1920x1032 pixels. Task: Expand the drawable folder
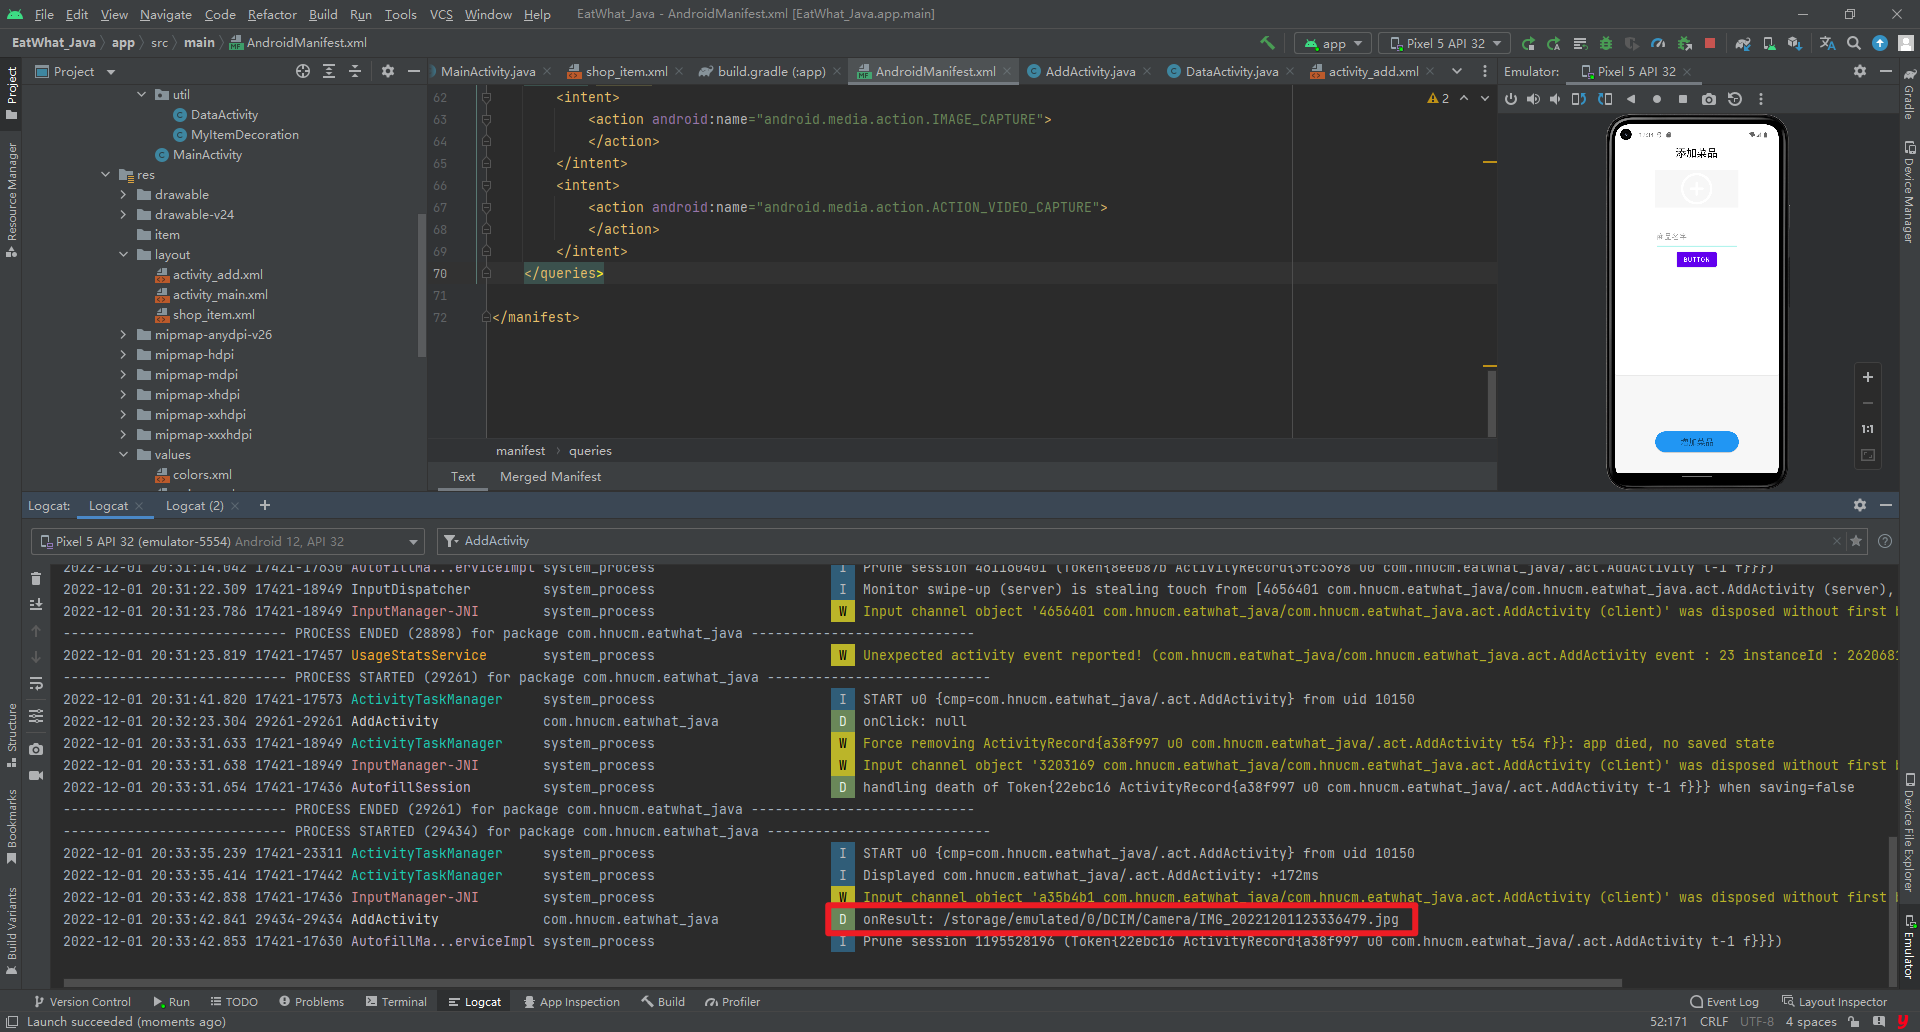[x=123, y=195]
